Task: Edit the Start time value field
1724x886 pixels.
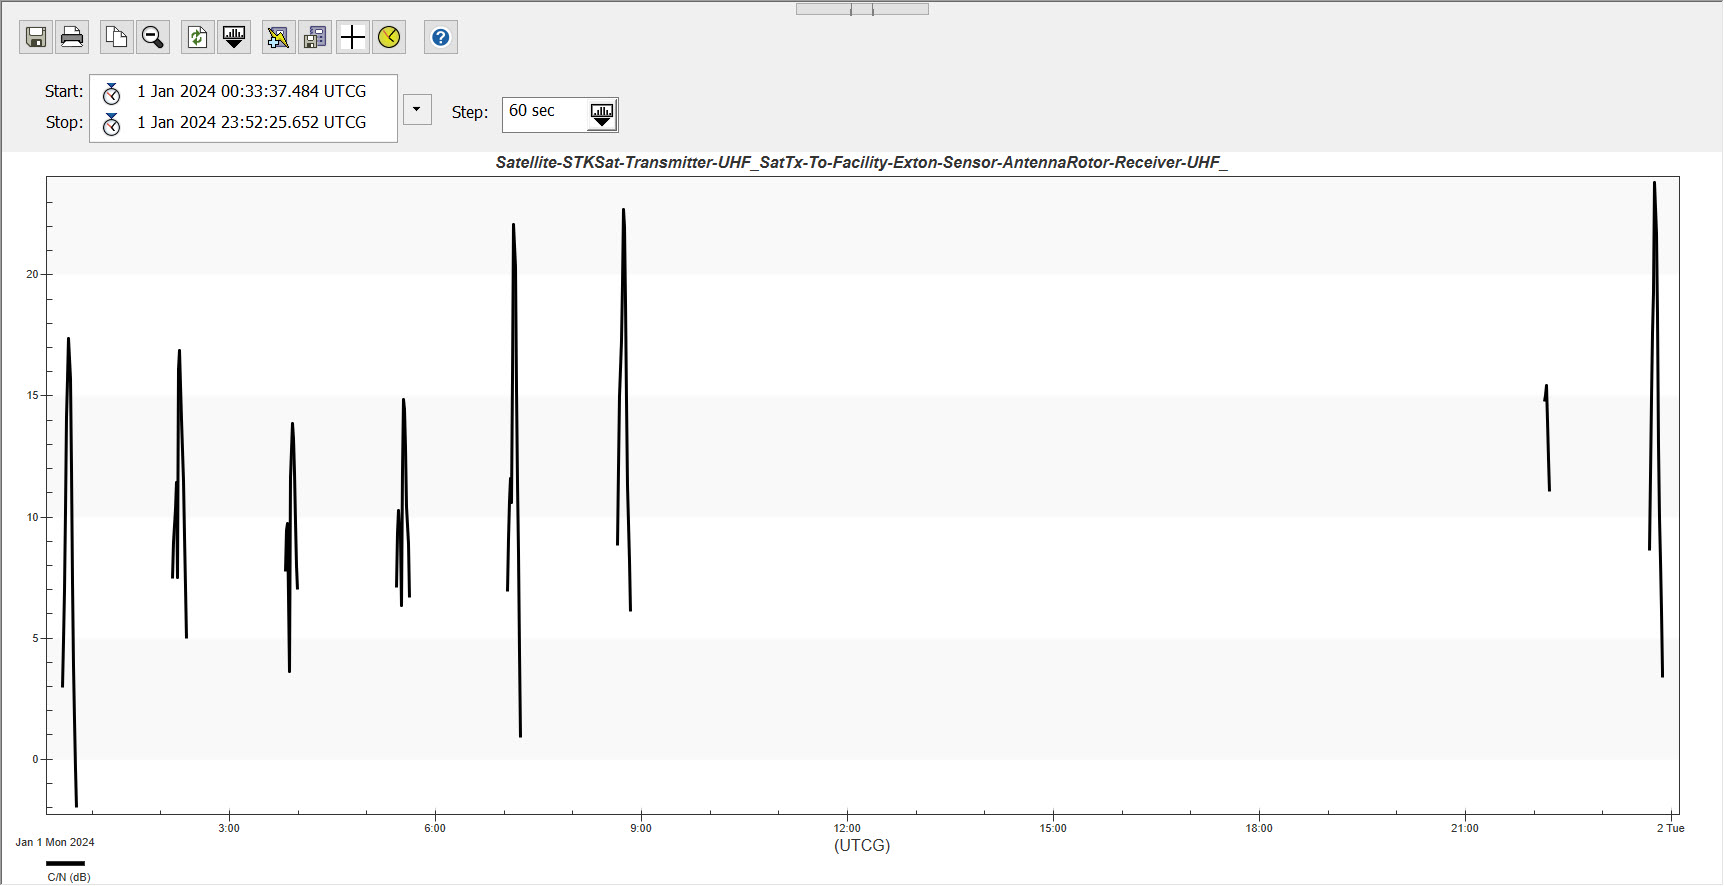Action: click(251, 92)
